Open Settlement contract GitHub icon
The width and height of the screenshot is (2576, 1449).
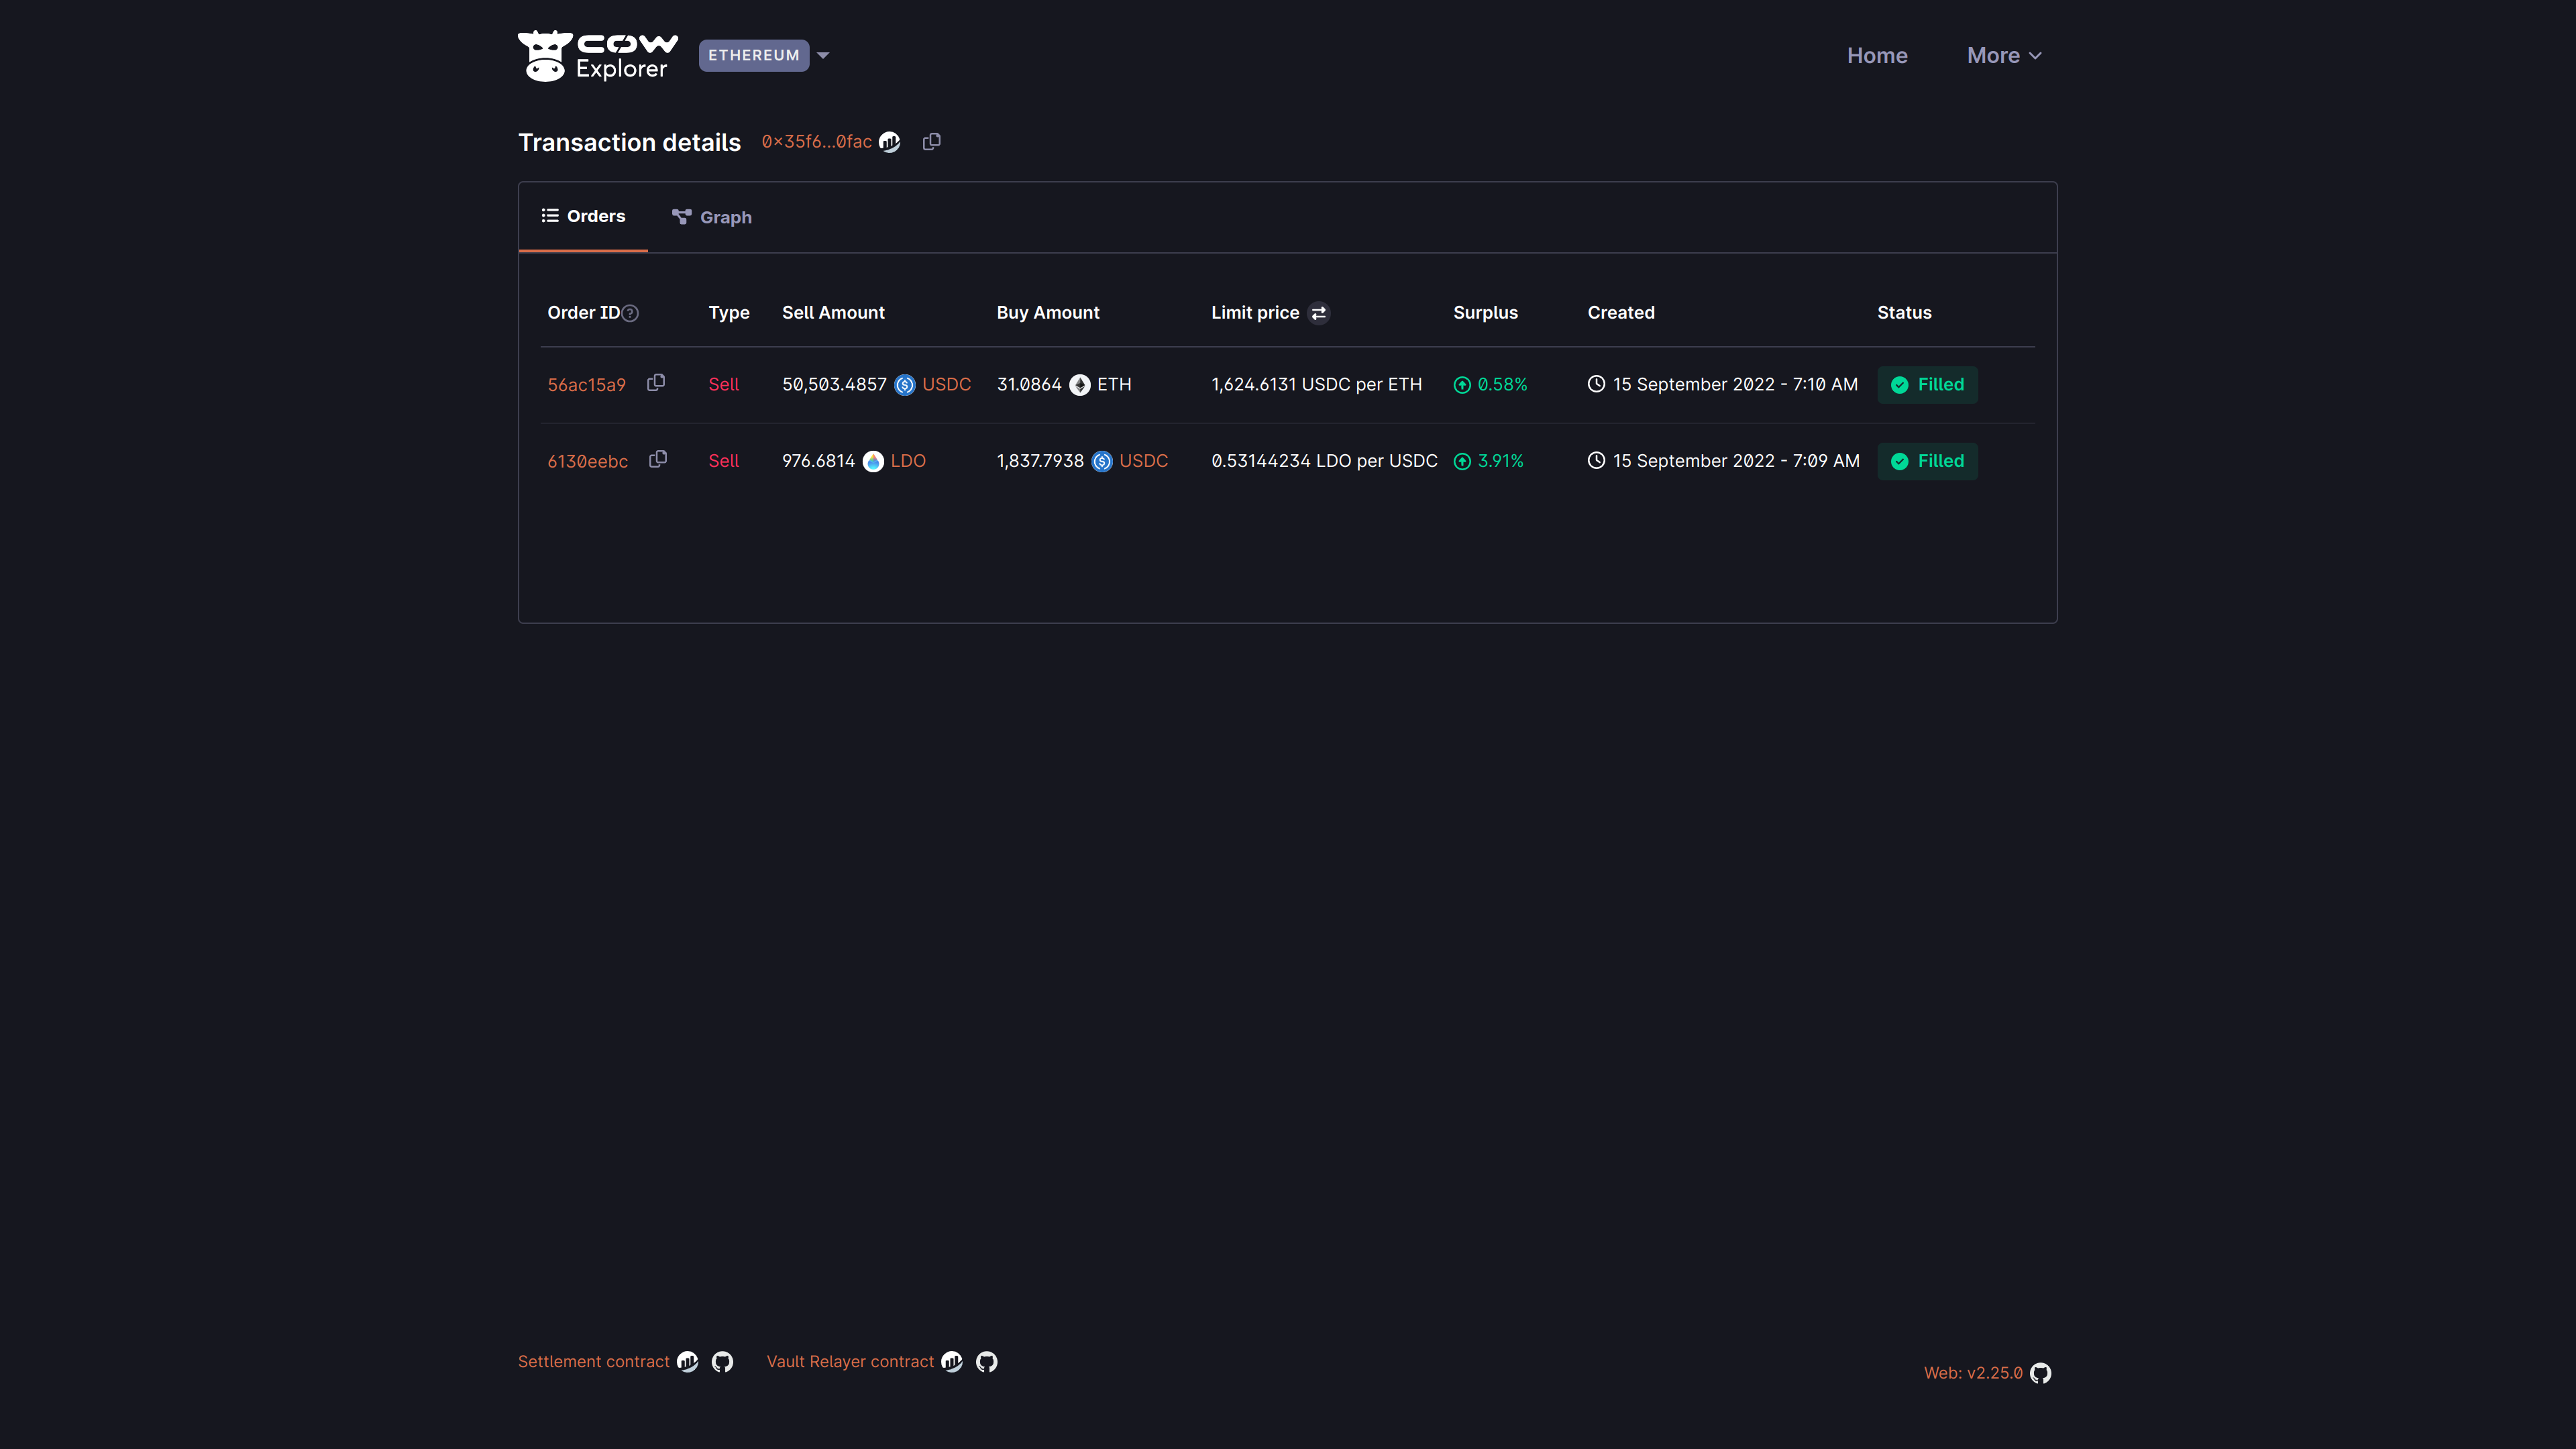point(722,1362)
